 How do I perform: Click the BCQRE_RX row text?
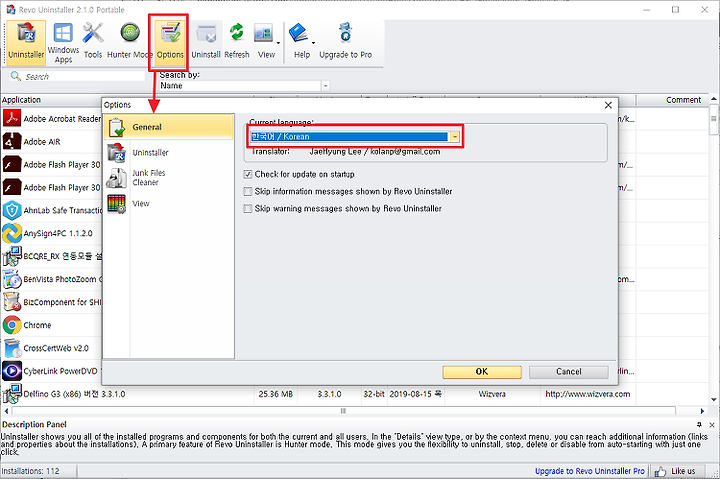pos(62,256)
